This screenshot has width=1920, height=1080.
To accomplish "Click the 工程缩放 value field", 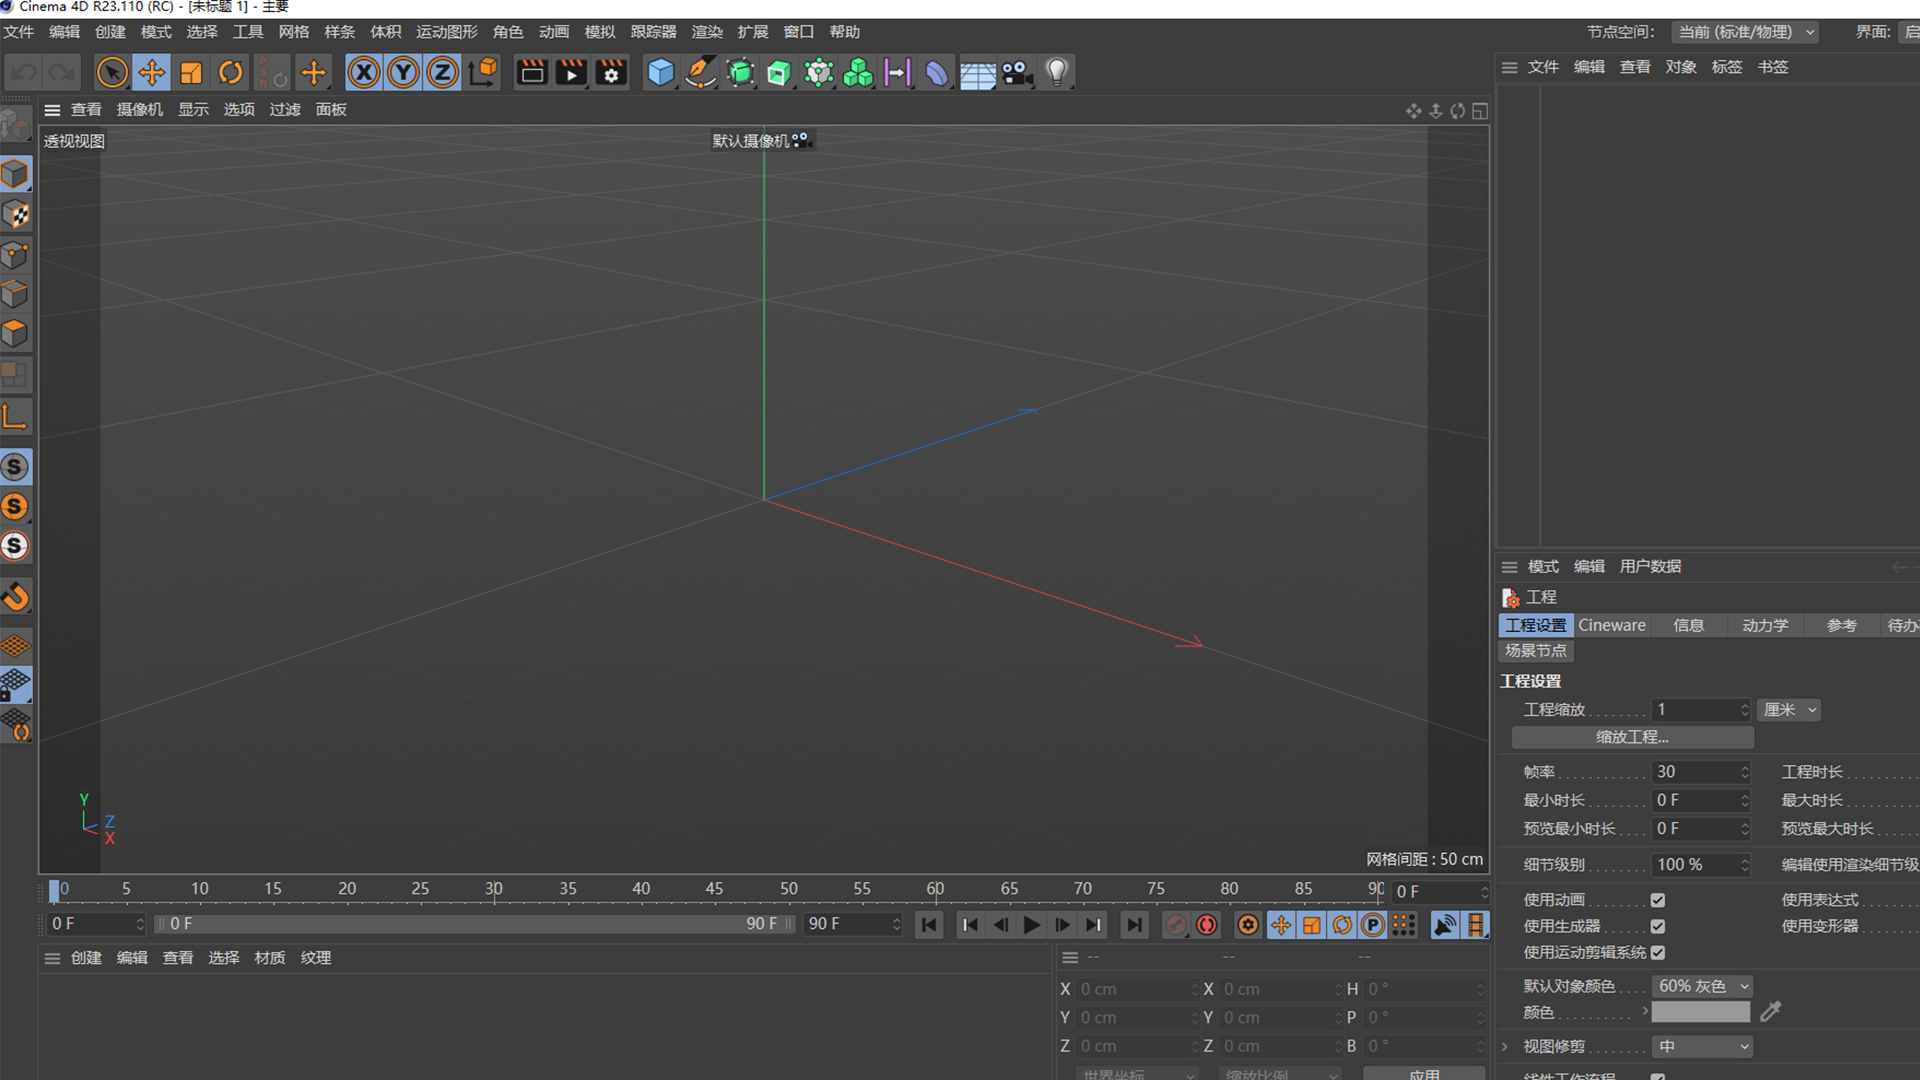I will pyautogui.click(x=1701, y=710).
